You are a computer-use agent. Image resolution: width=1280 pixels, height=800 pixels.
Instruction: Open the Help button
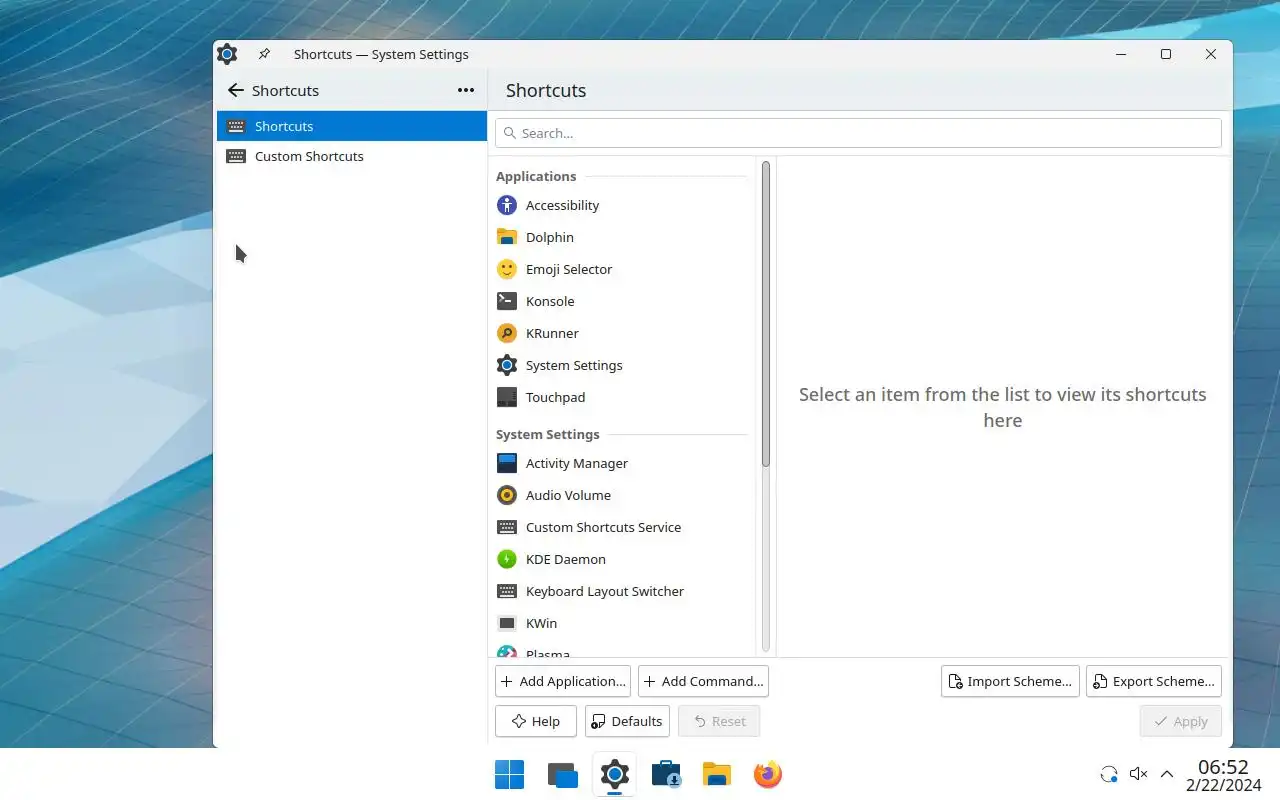(536, 721)
